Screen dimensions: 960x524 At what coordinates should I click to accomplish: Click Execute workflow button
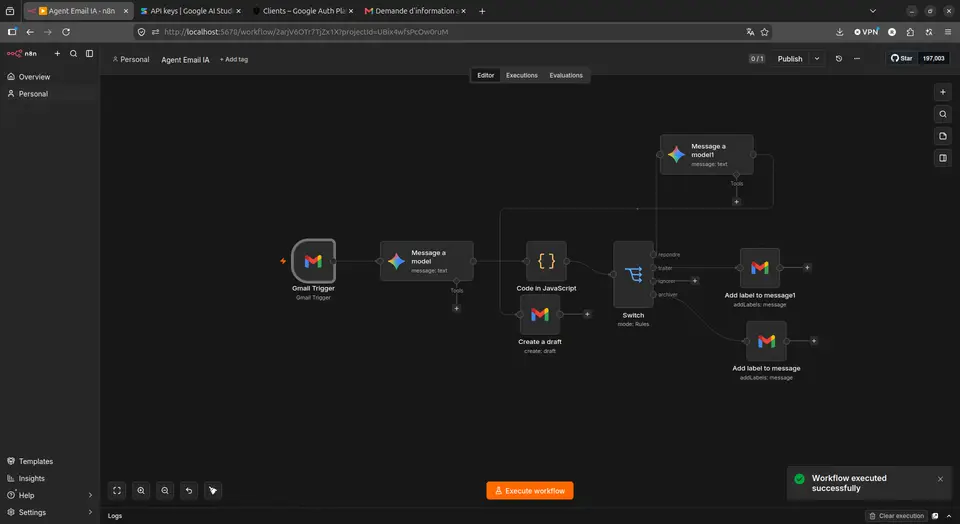click(530, 491)
